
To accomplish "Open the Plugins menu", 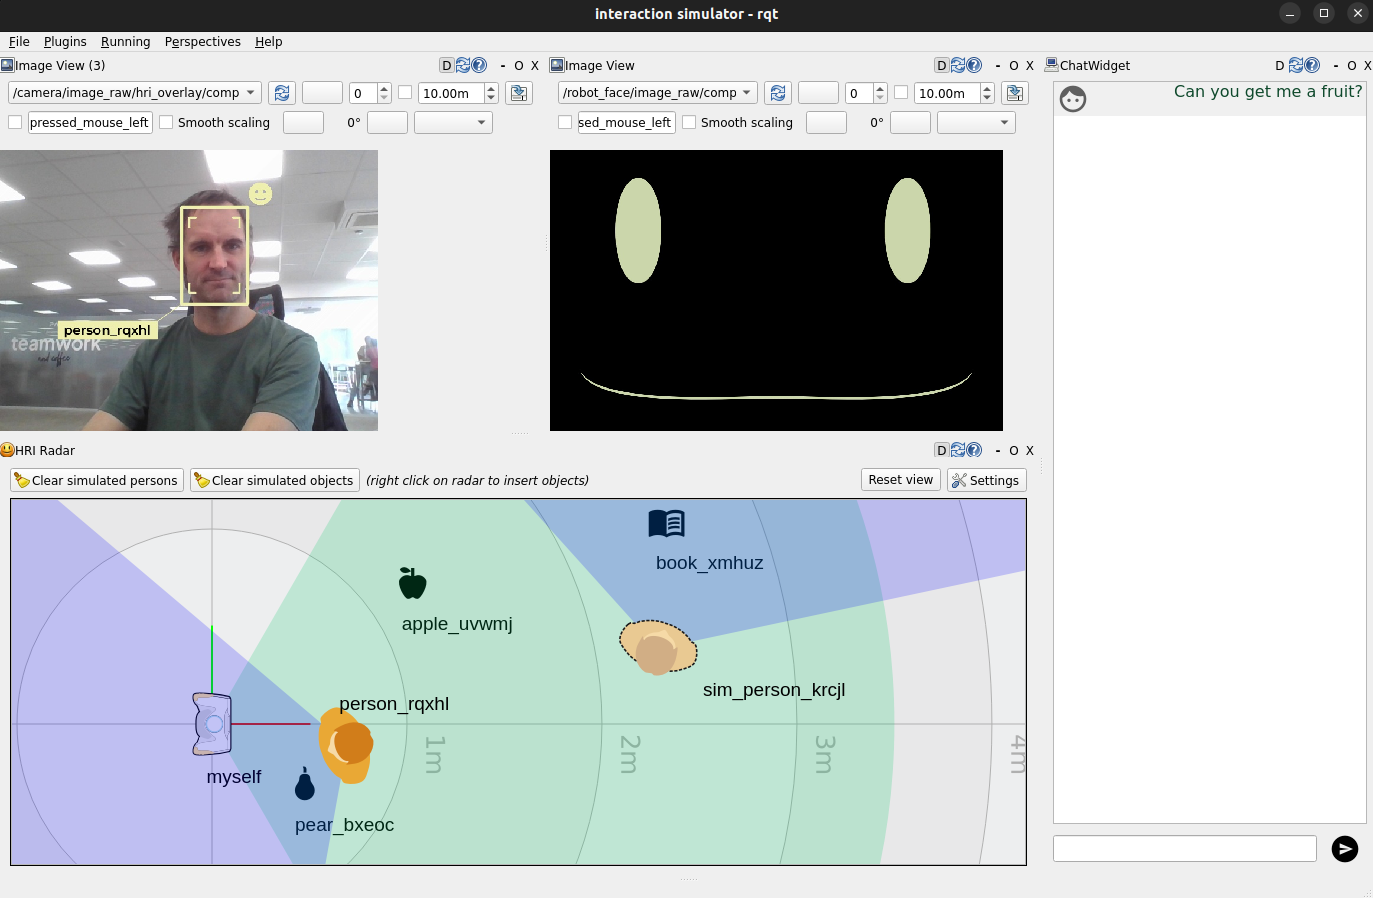I will pos(65,41).
